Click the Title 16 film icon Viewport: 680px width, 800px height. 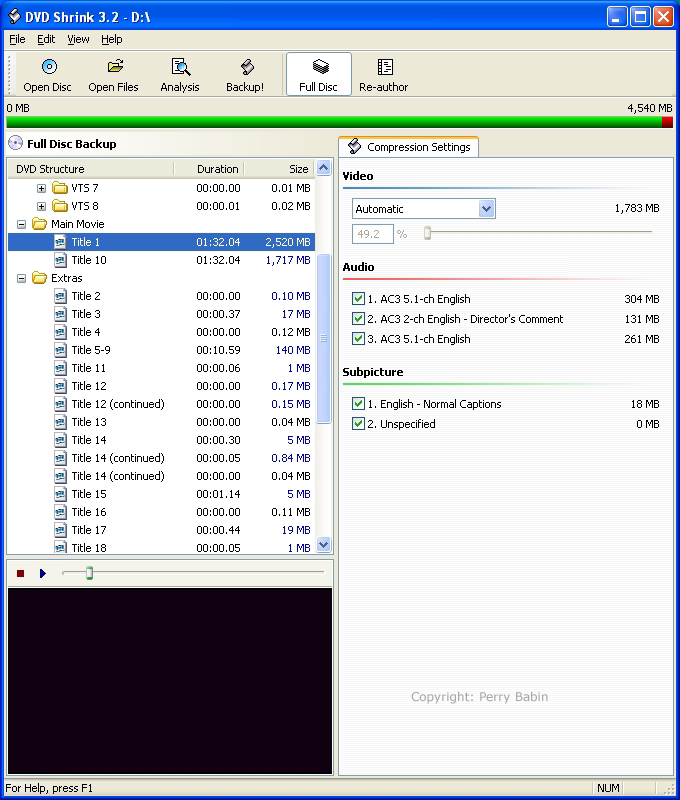coord(60,512)
